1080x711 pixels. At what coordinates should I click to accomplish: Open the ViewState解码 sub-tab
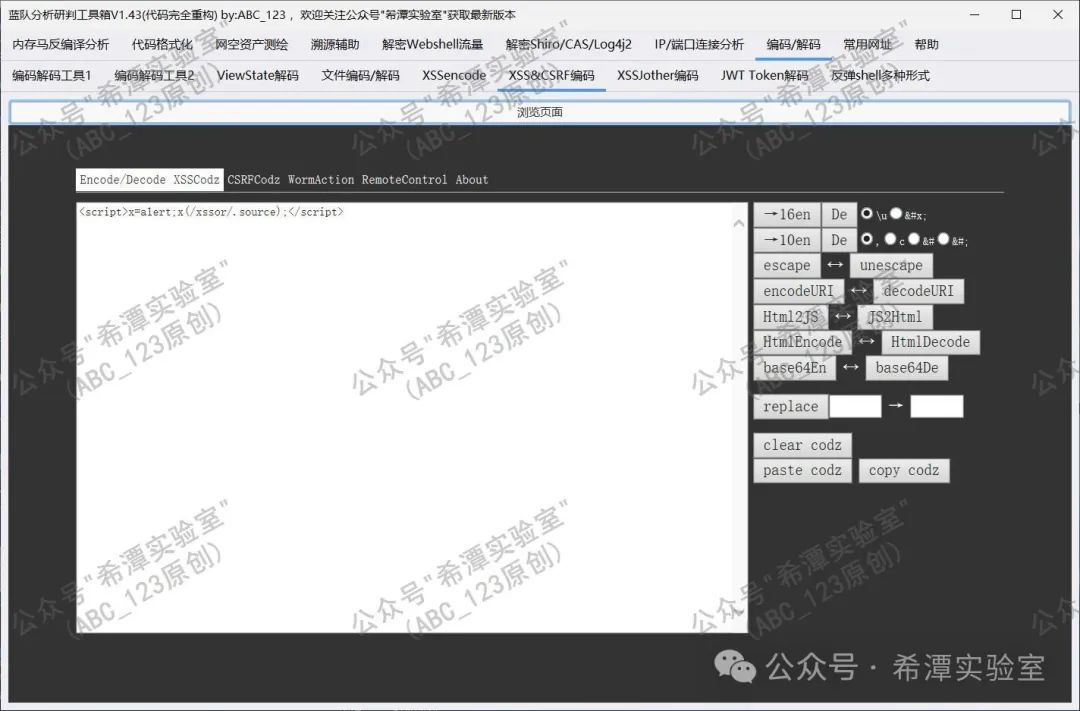[x=258, y=75]
